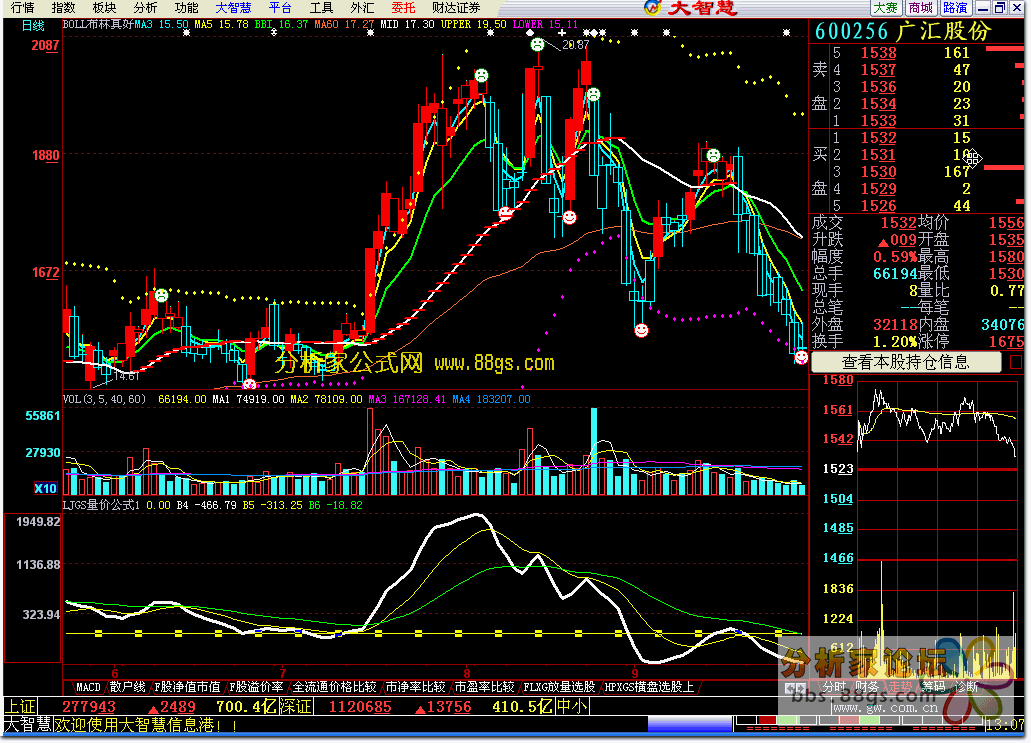
Task: Click the LJGS量价公式1 indicator label
Action: (101, 505)
